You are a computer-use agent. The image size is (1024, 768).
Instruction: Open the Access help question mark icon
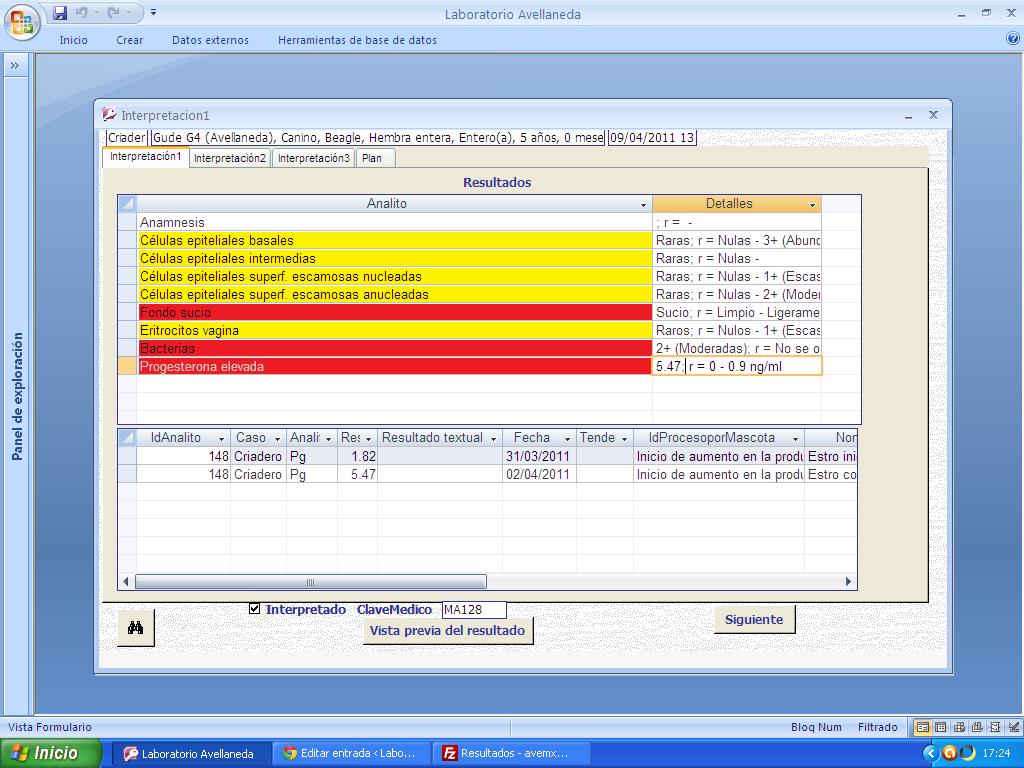pos(1012,39)
